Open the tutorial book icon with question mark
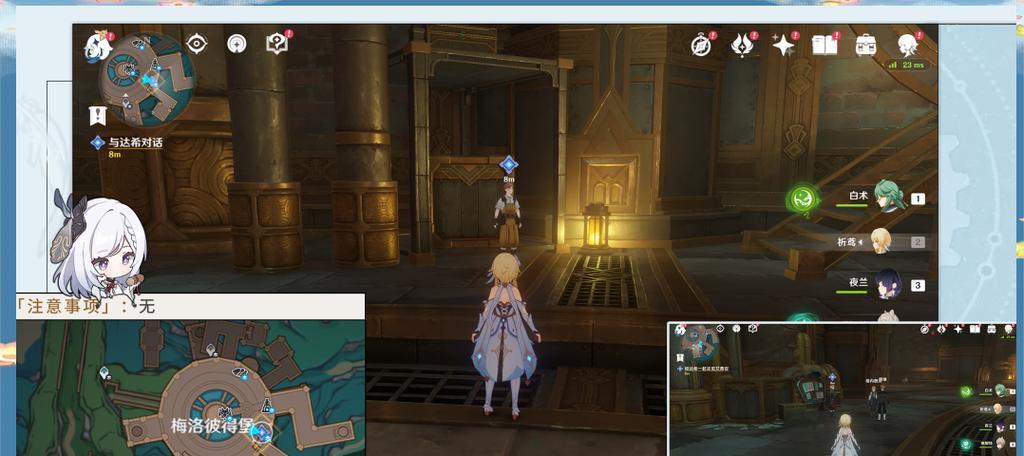The image size is (1024, 456). [277, 44]
